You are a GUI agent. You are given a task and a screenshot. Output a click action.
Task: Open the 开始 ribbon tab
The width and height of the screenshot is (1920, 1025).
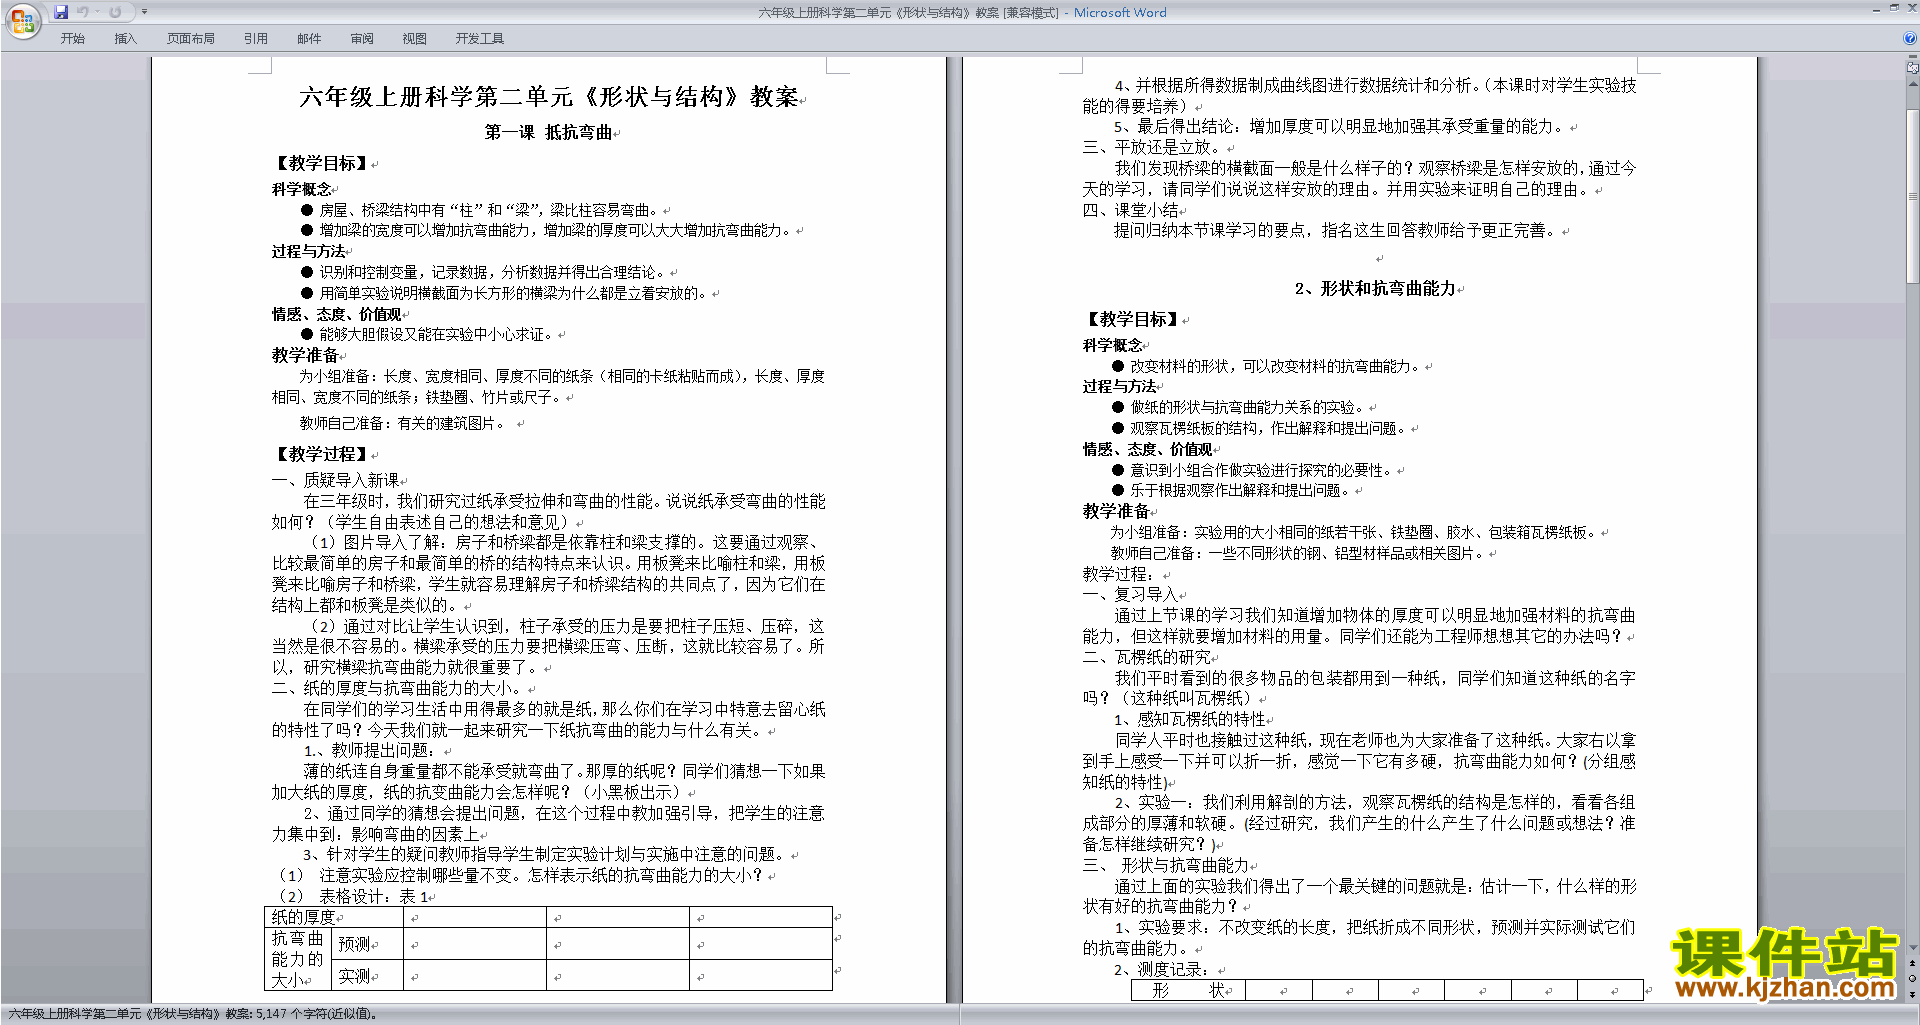coord(72,39)
